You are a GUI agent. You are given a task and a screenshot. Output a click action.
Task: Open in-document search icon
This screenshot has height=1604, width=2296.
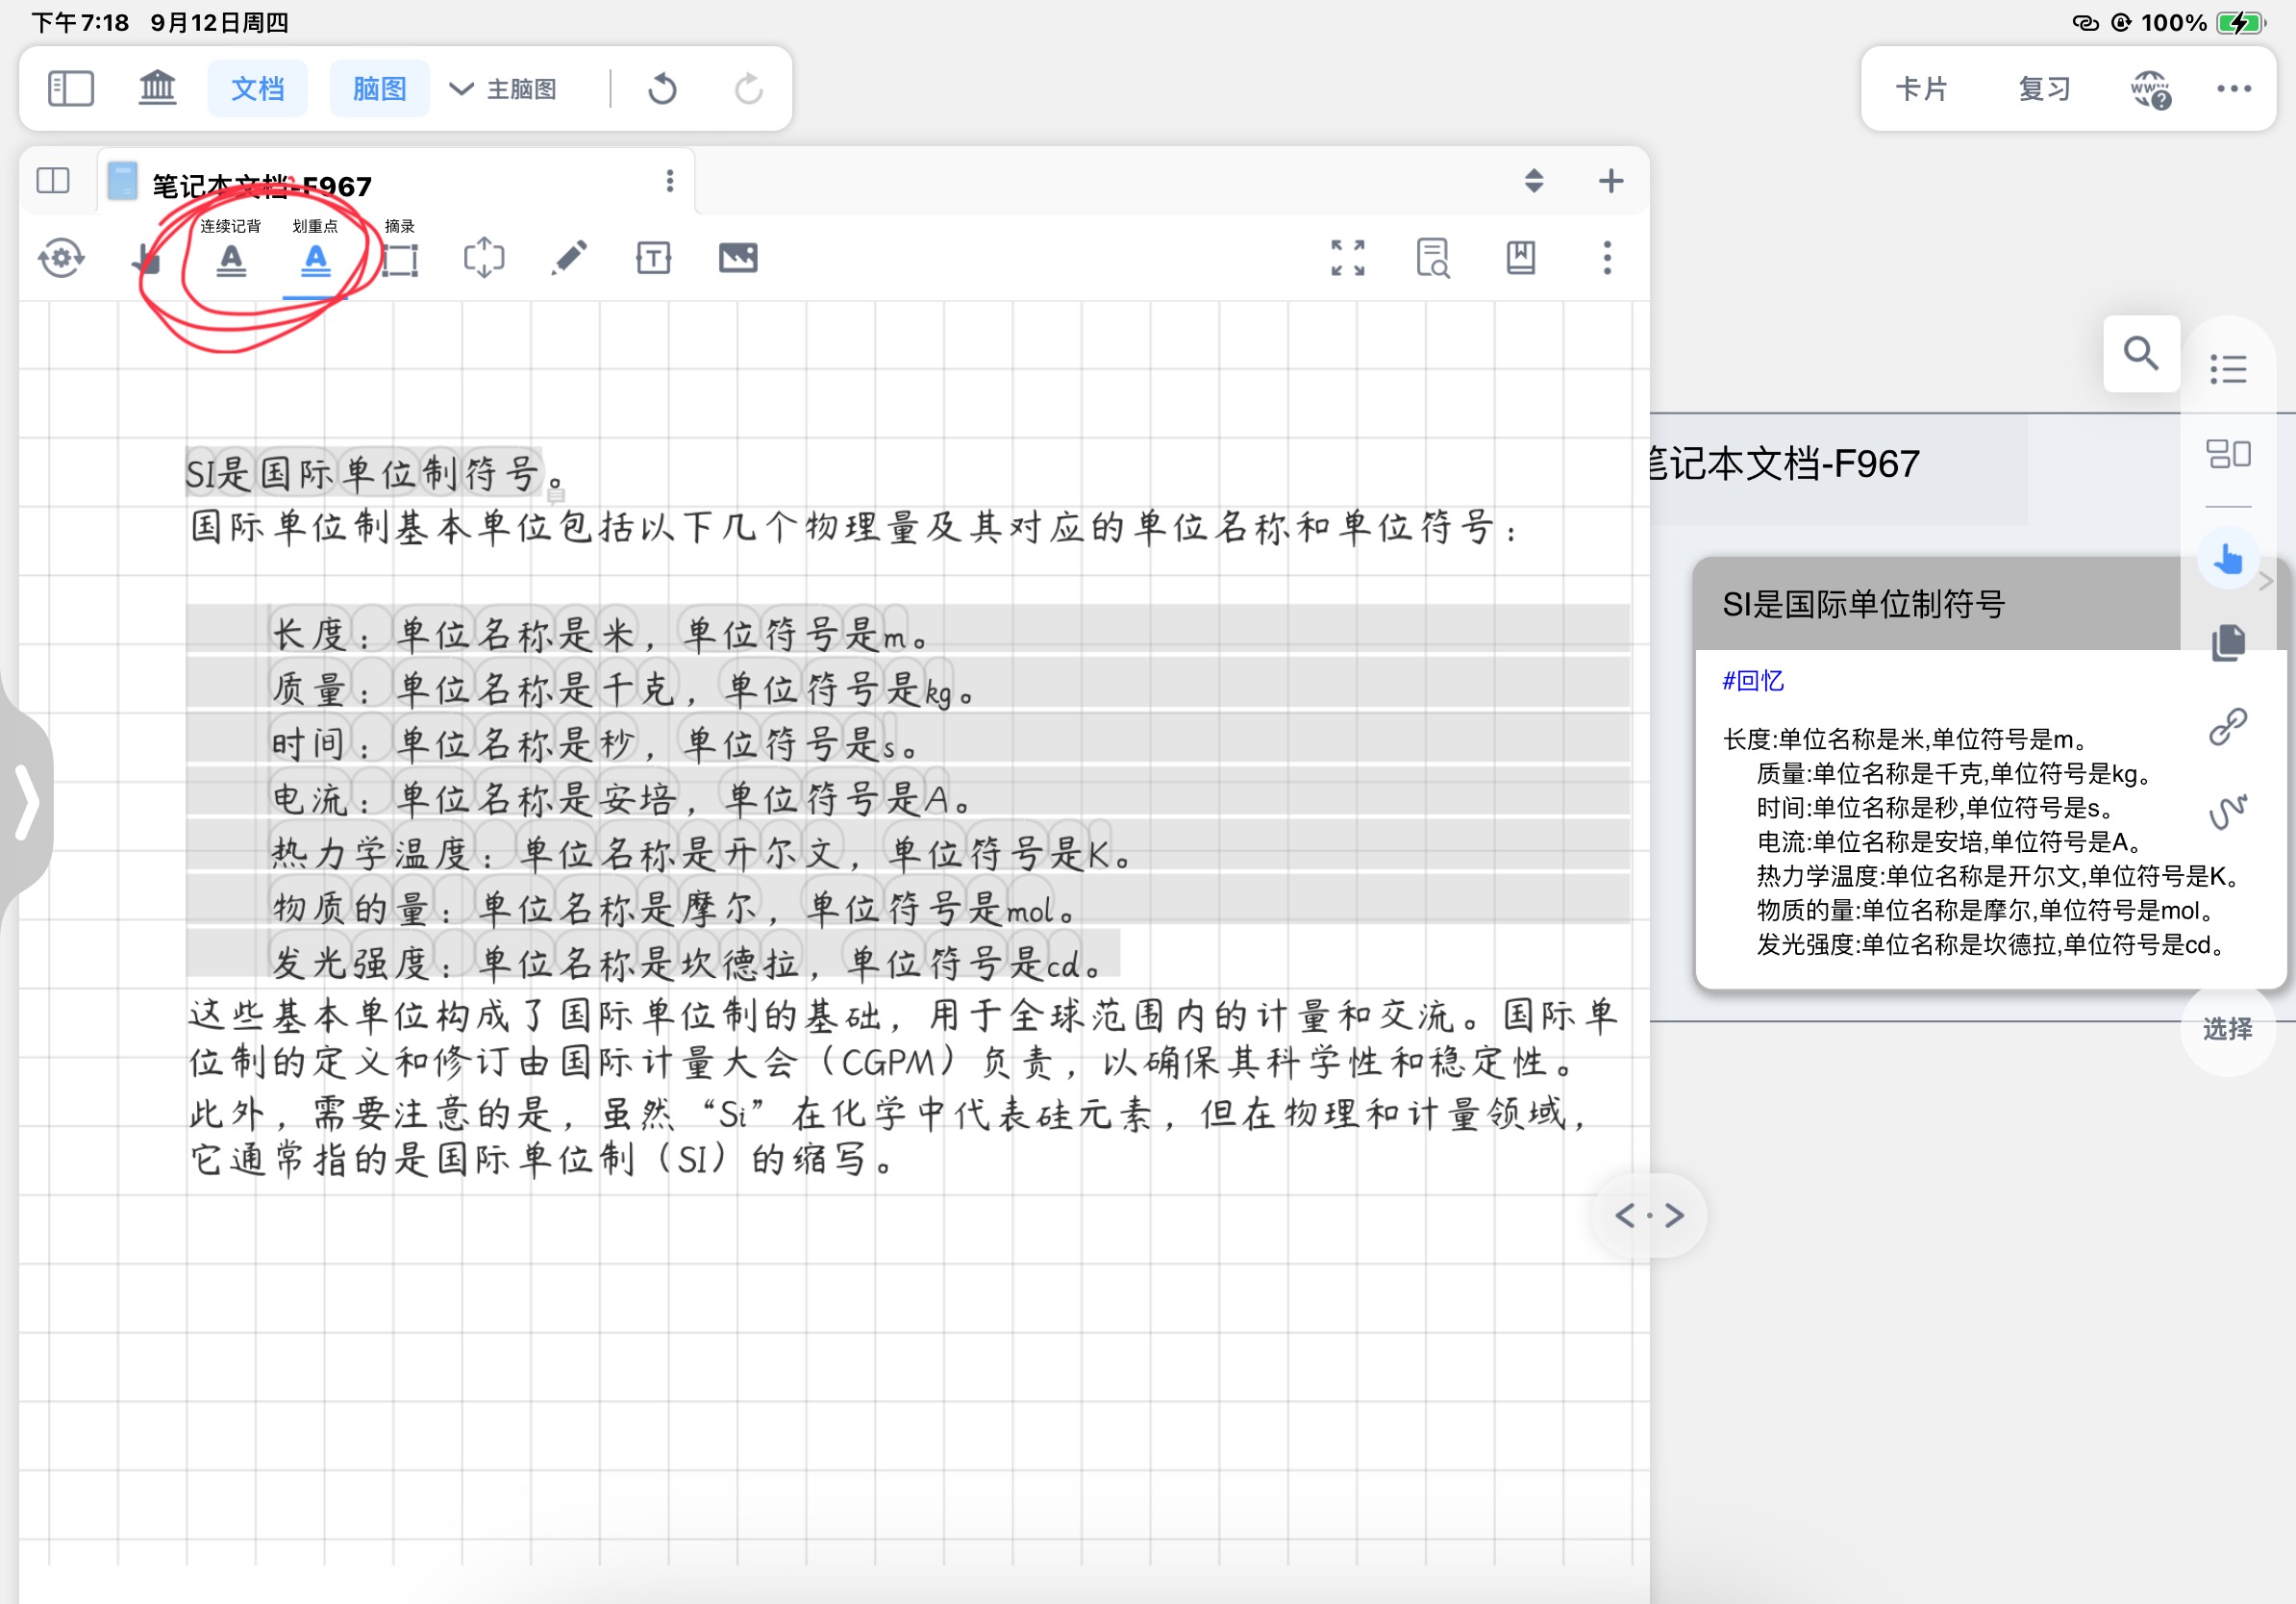pyautogui.click(x=1433, y=258)
